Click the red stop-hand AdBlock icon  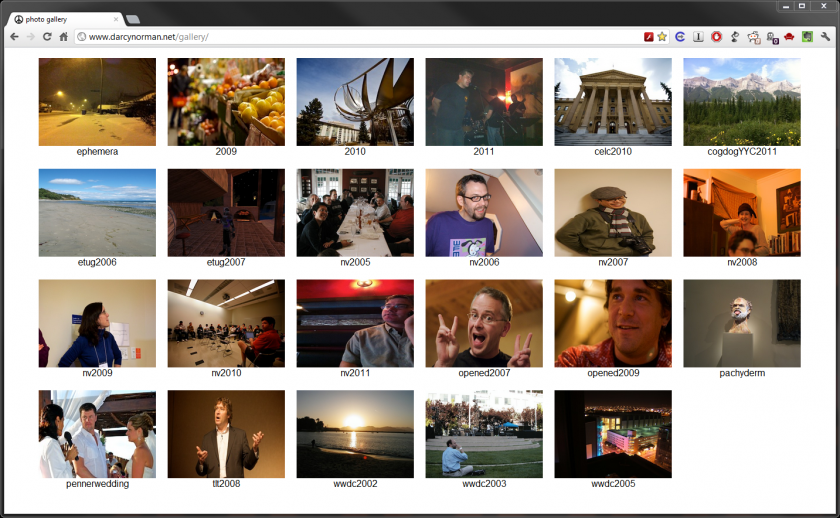716,37
